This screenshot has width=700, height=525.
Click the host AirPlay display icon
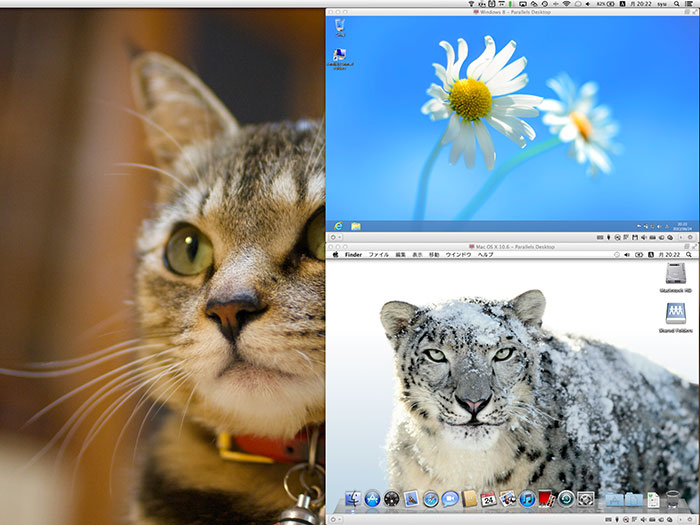point(523,4)
